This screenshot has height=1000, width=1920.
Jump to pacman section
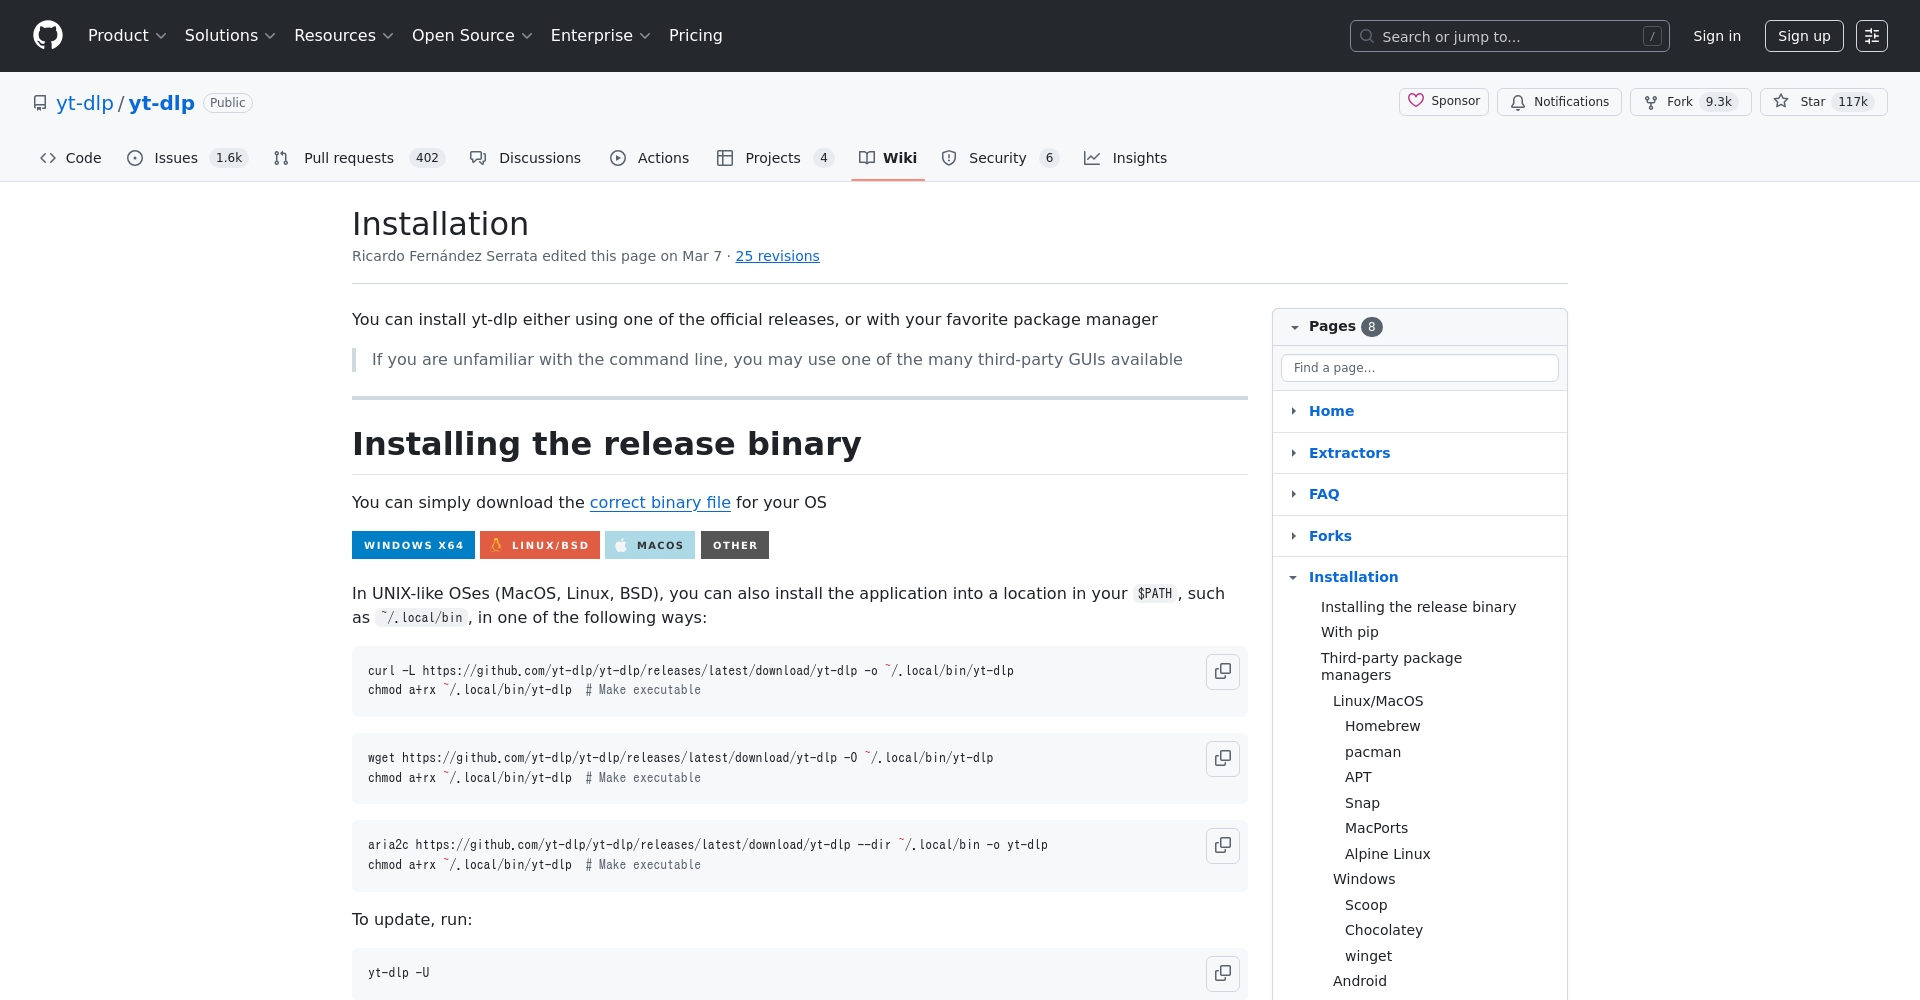[x=1372, y=752]
